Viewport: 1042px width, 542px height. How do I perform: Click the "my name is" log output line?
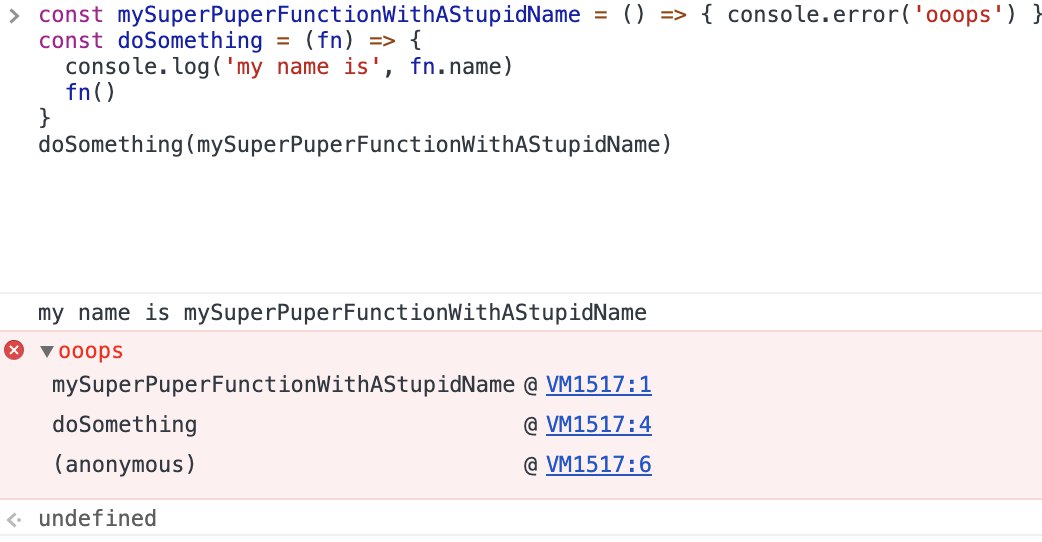[342, 313]
